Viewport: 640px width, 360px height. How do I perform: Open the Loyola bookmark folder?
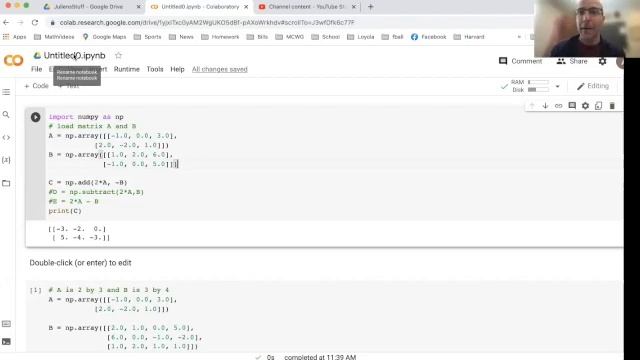(x=361, y=37)
